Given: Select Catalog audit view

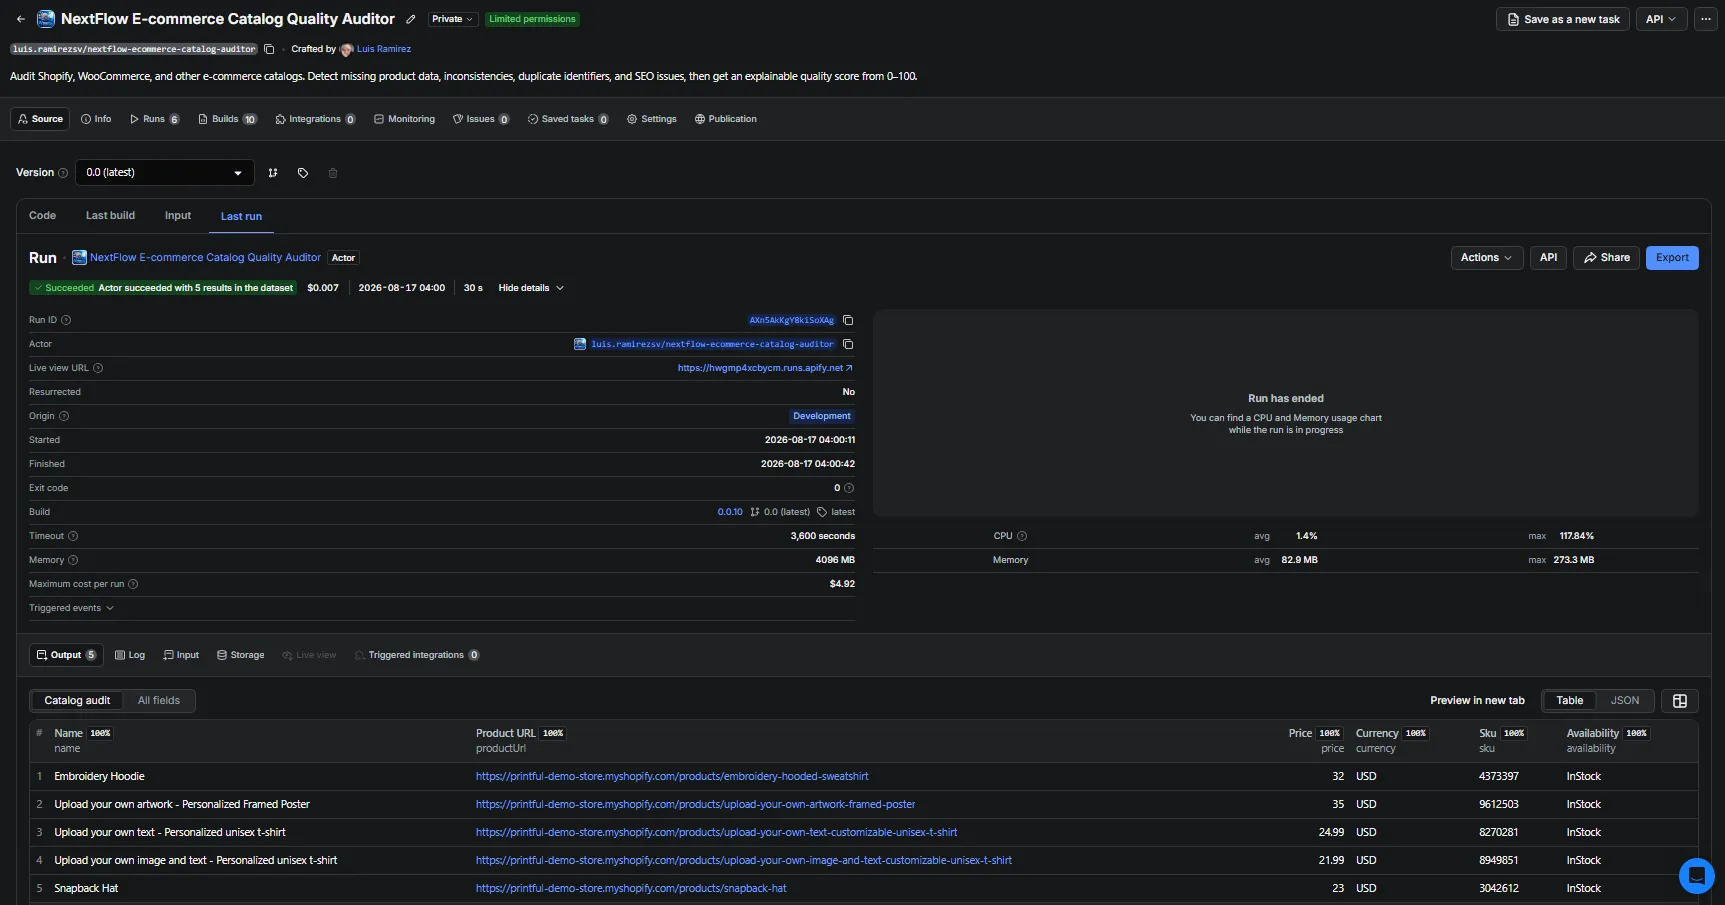Looking at the screenshot, I should click(77, 701).
